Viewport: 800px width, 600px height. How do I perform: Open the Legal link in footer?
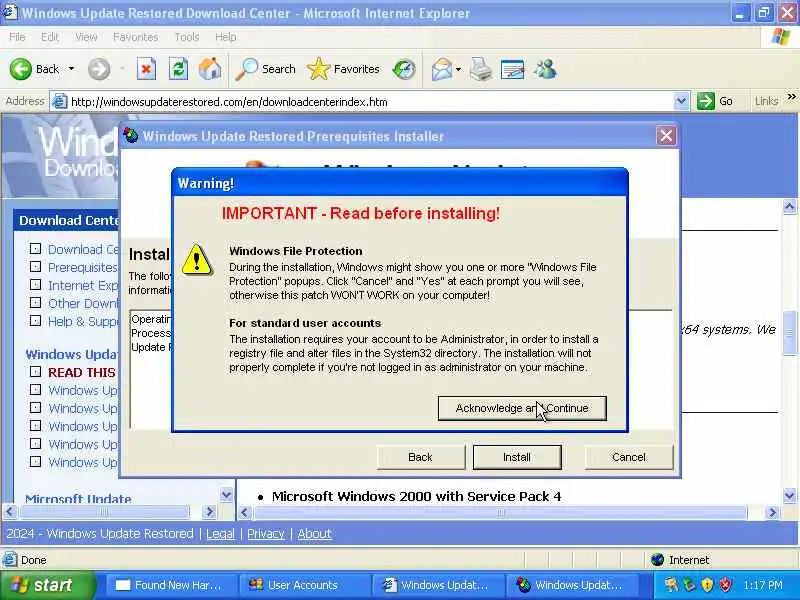tap(220, 534)
